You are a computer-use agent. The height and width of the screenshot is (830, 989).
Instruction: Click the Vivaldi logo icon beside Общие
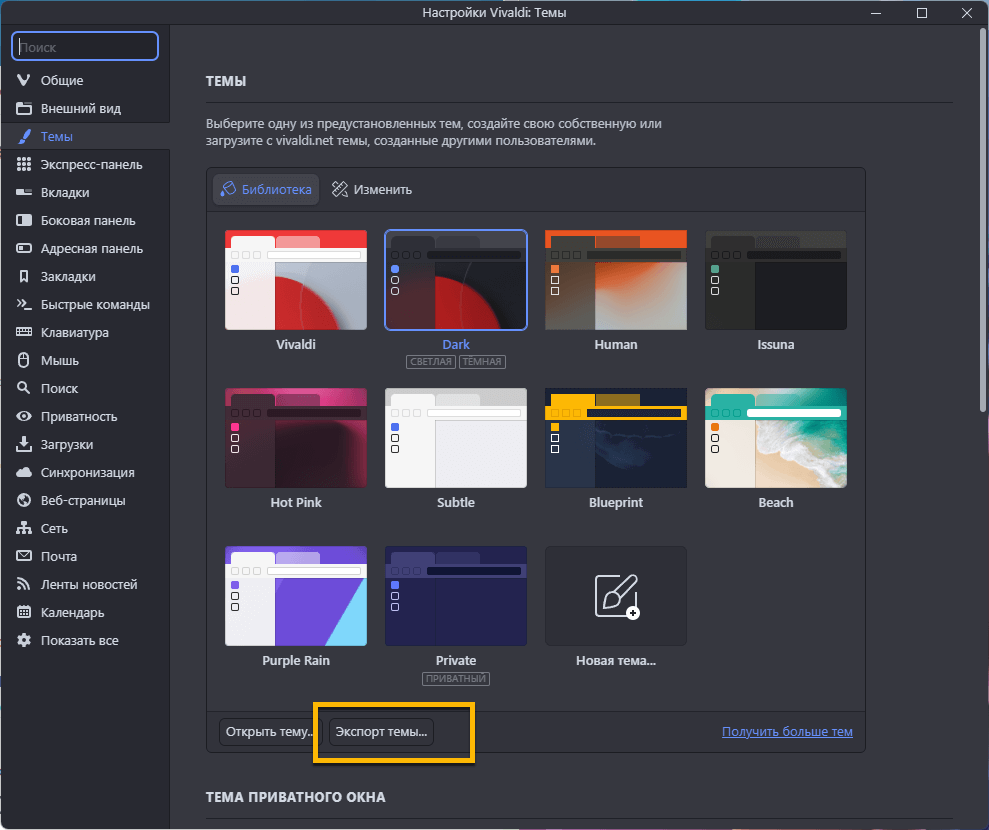click(23, 80)
